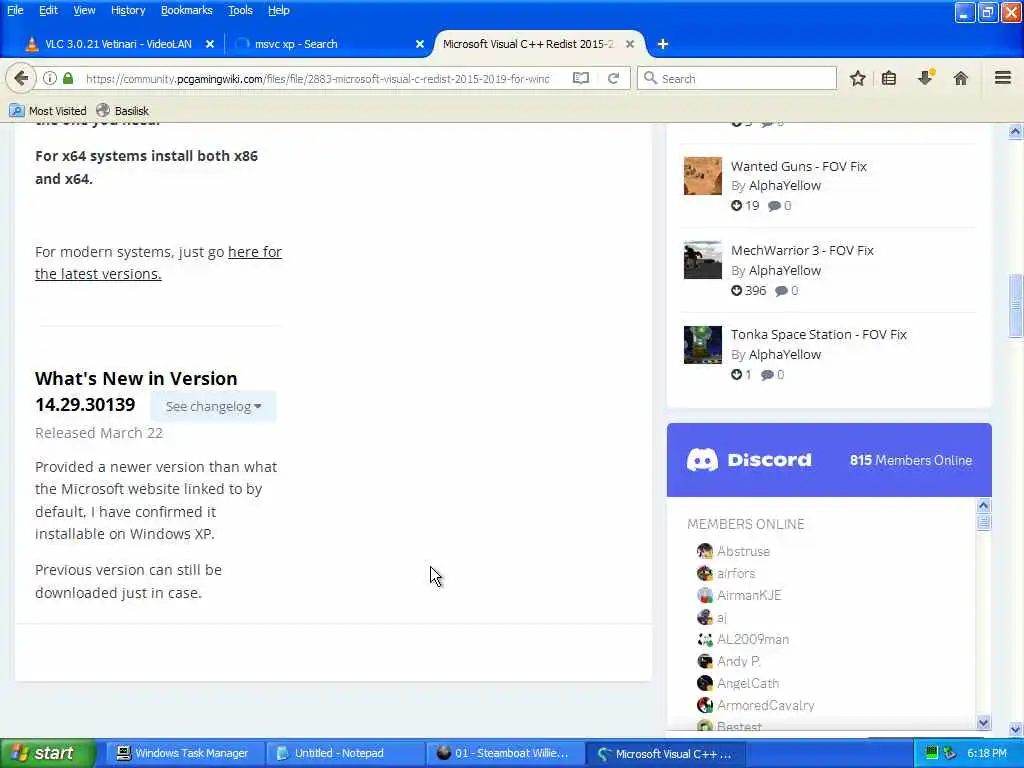The width and height of the screenshot is (1024, 768).
Task: Click green CPU usage tray icon
Action: point(932,753)
